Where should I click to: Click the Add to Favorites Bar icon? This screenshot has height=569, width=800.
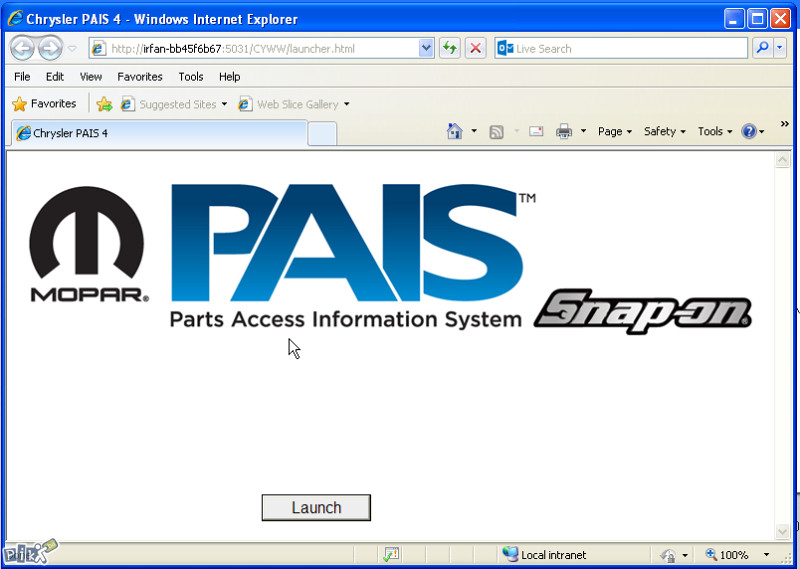[104, 104]
